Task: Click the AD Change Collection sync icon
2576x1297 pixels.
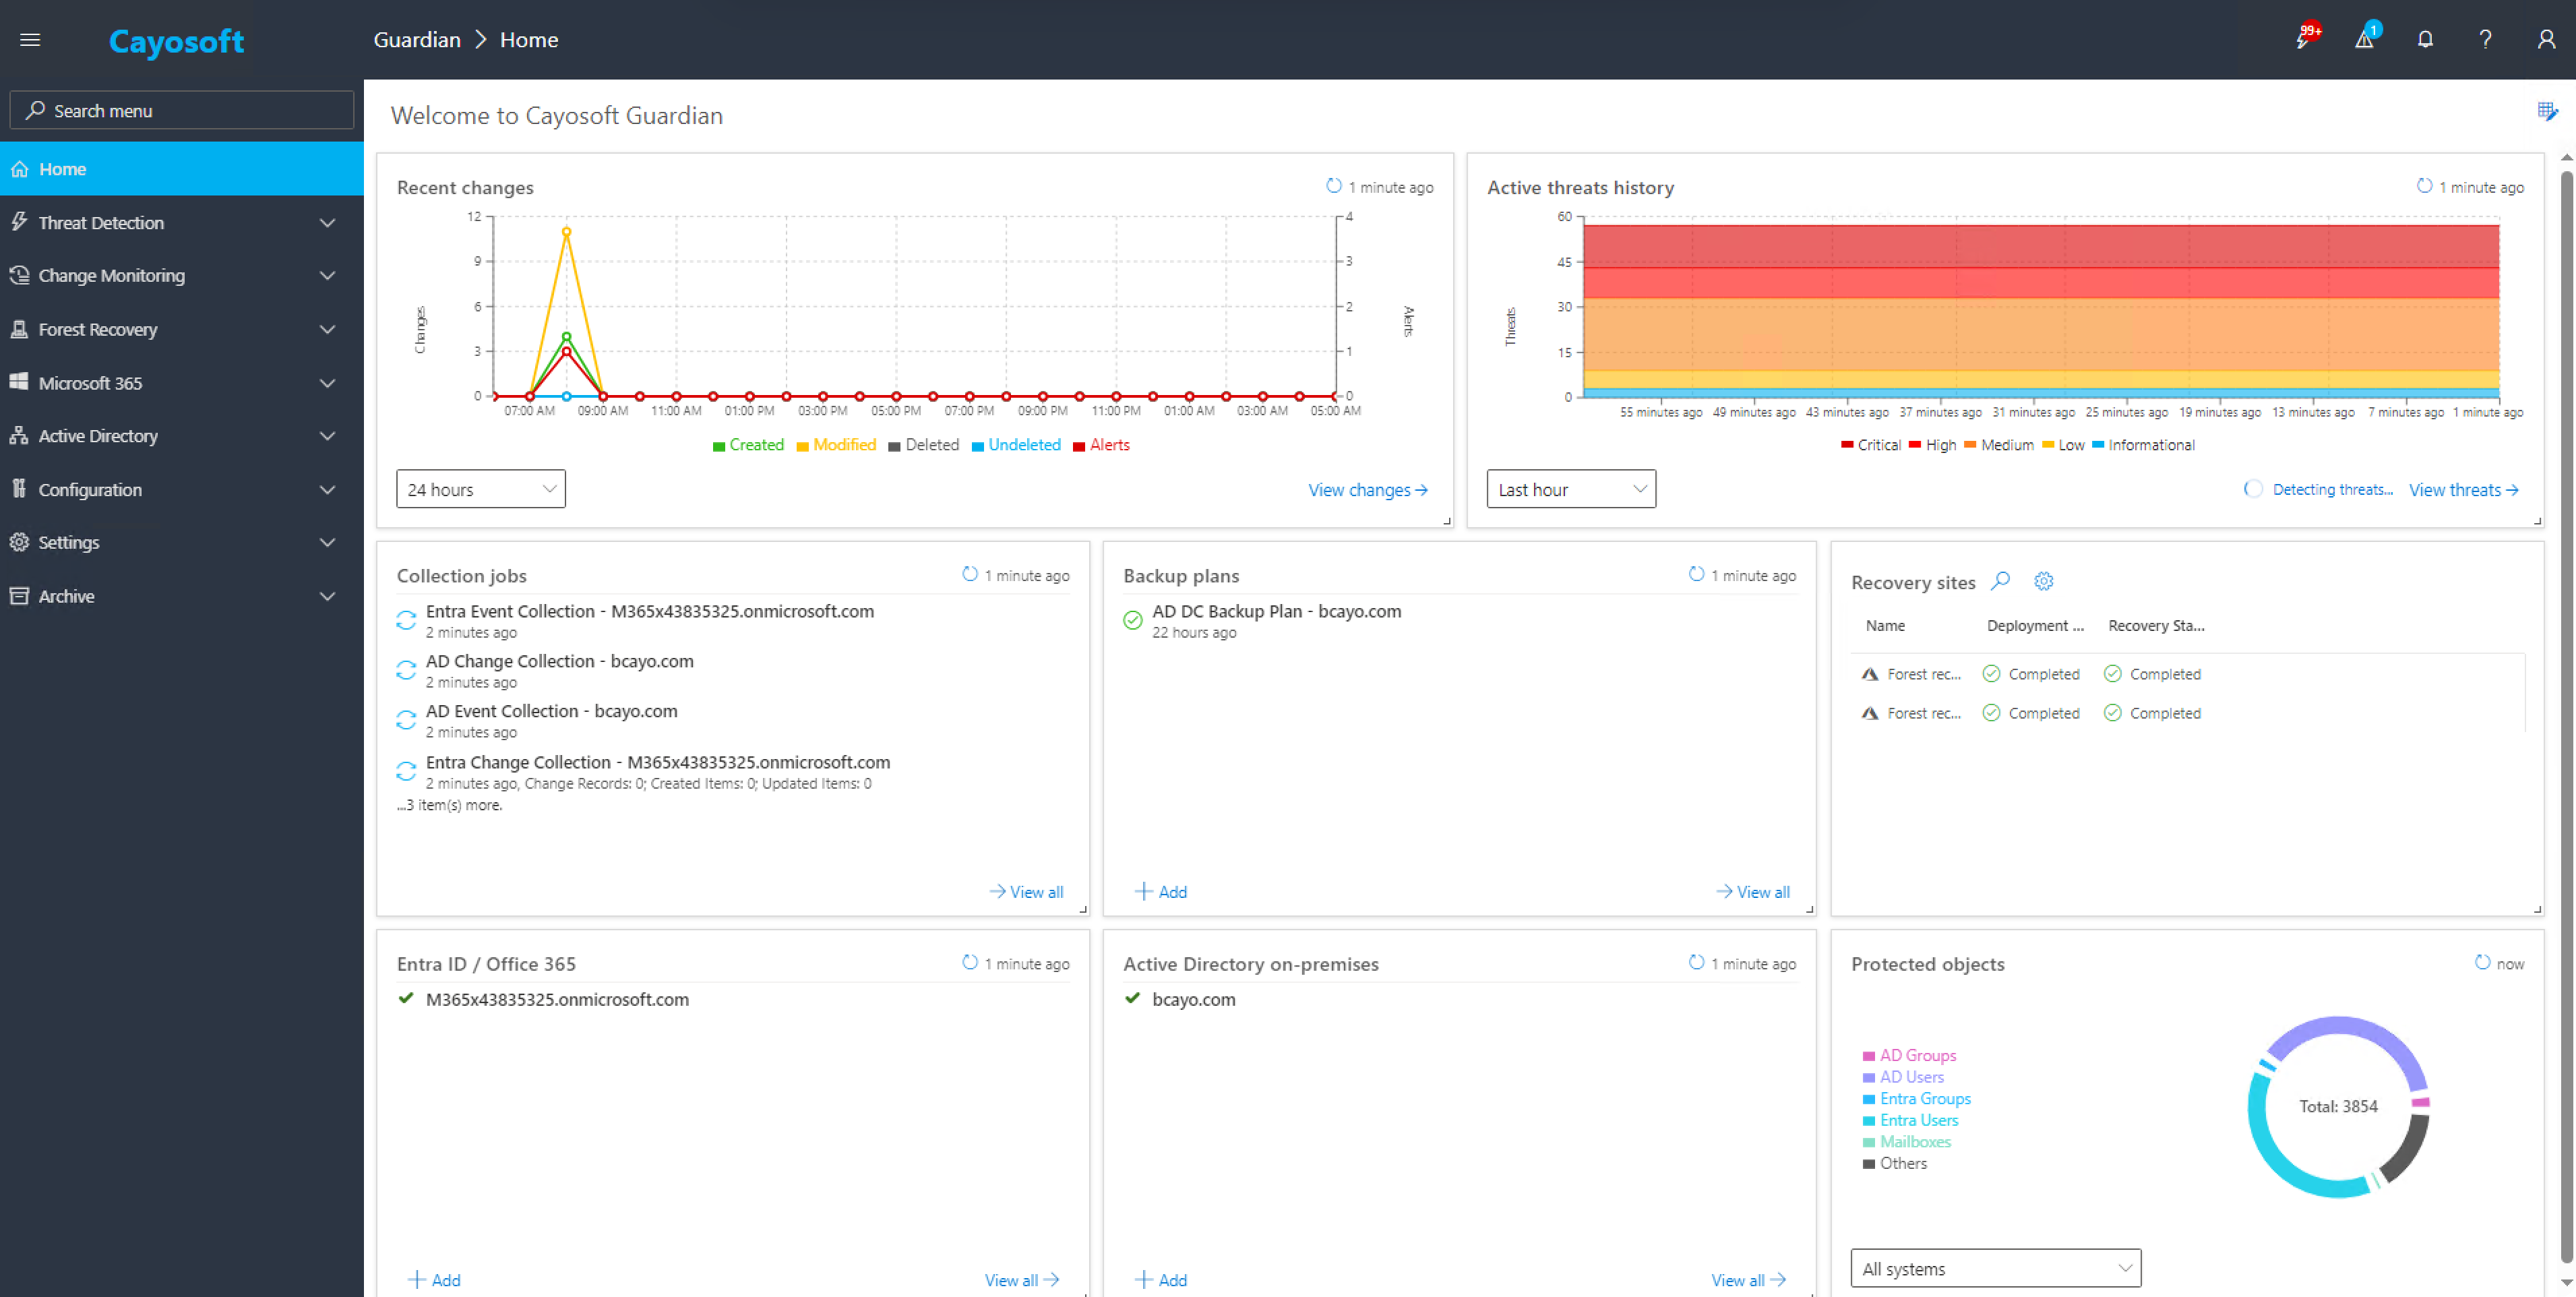Action: [406, 670]
